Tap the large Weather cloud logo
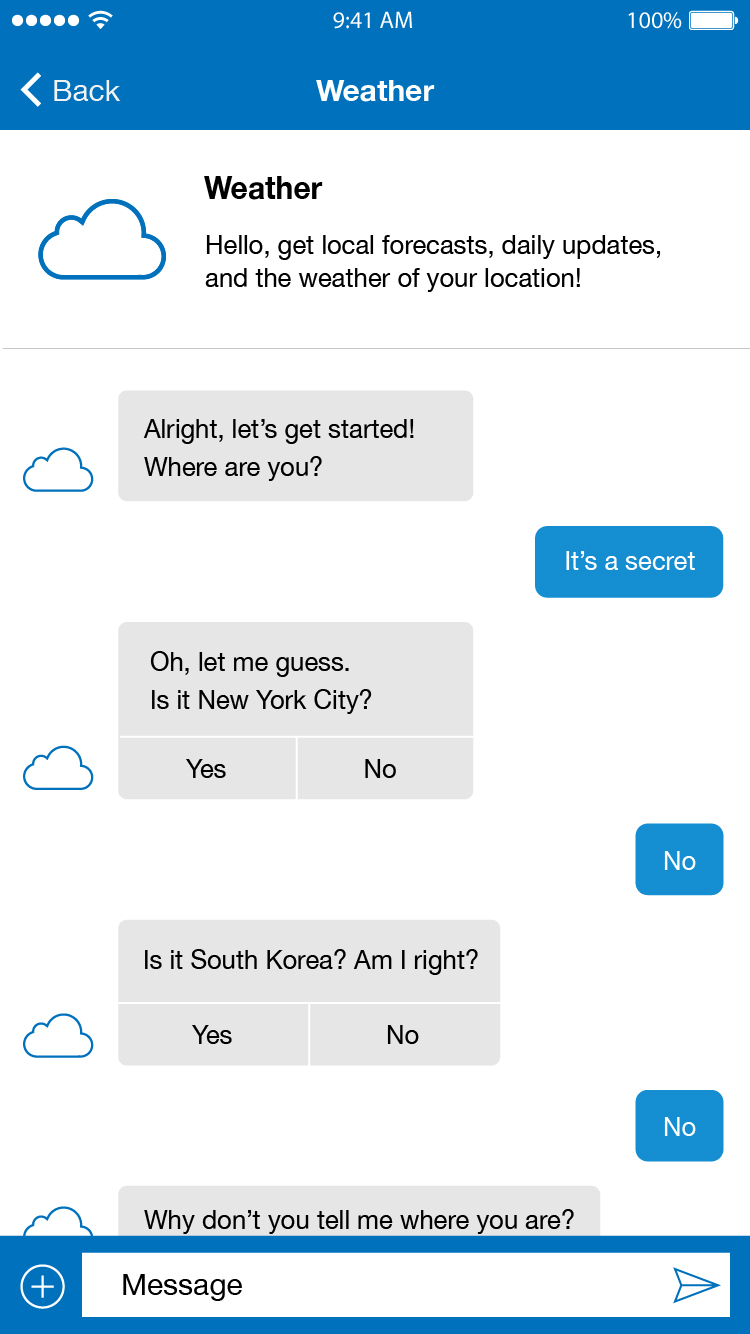The height and width of the screenshot is (1334, 750). pyautogui.click(x=102, y=240)
